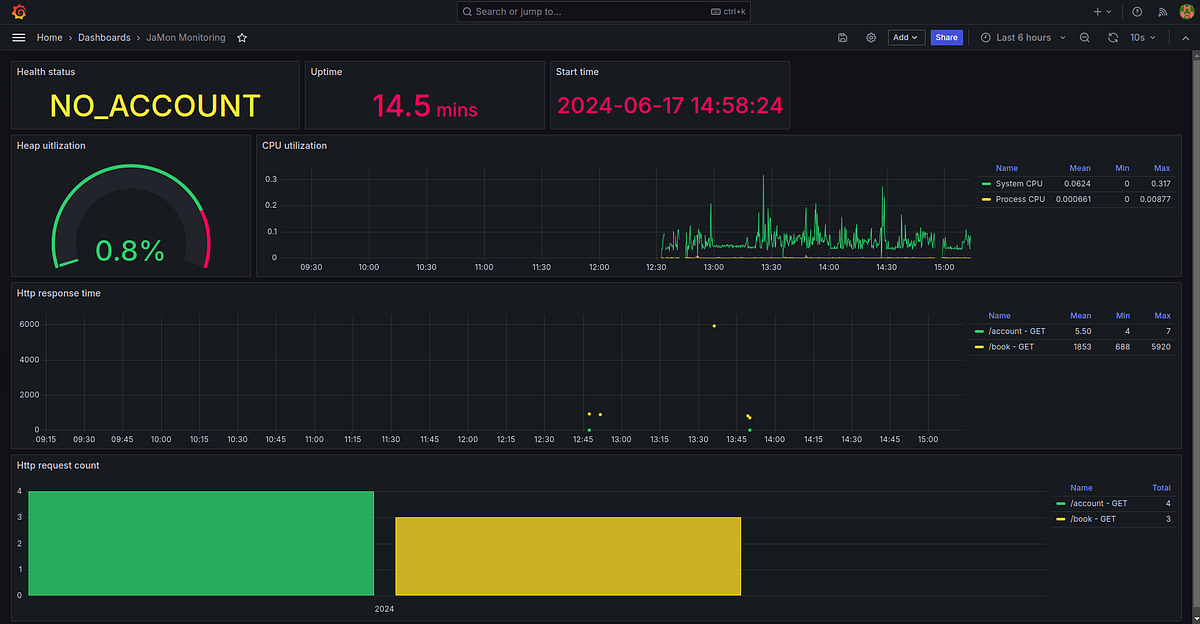Star the JaMon Monitoring dashboard
The height and width of the screenshot is (624, 1200).
pyautogui.click(x=242, y=37)
